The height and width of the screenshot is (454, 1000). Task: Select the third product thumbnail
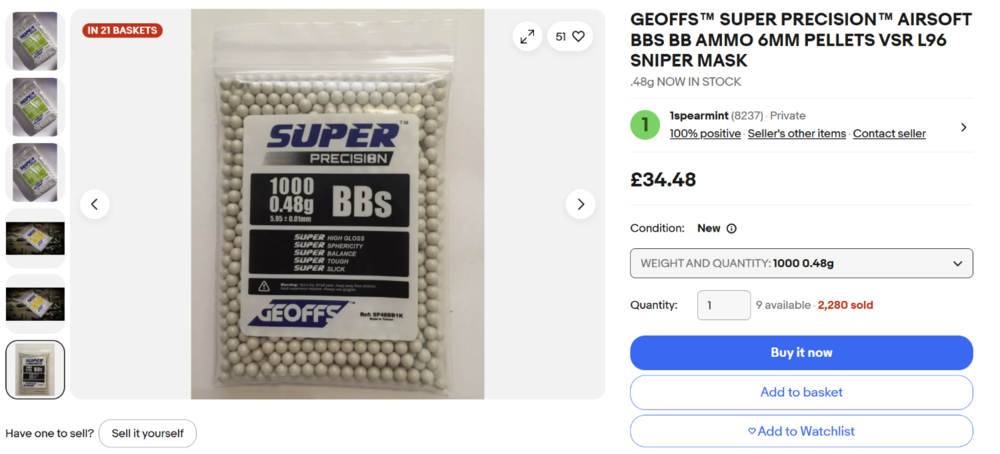(35, 172)
